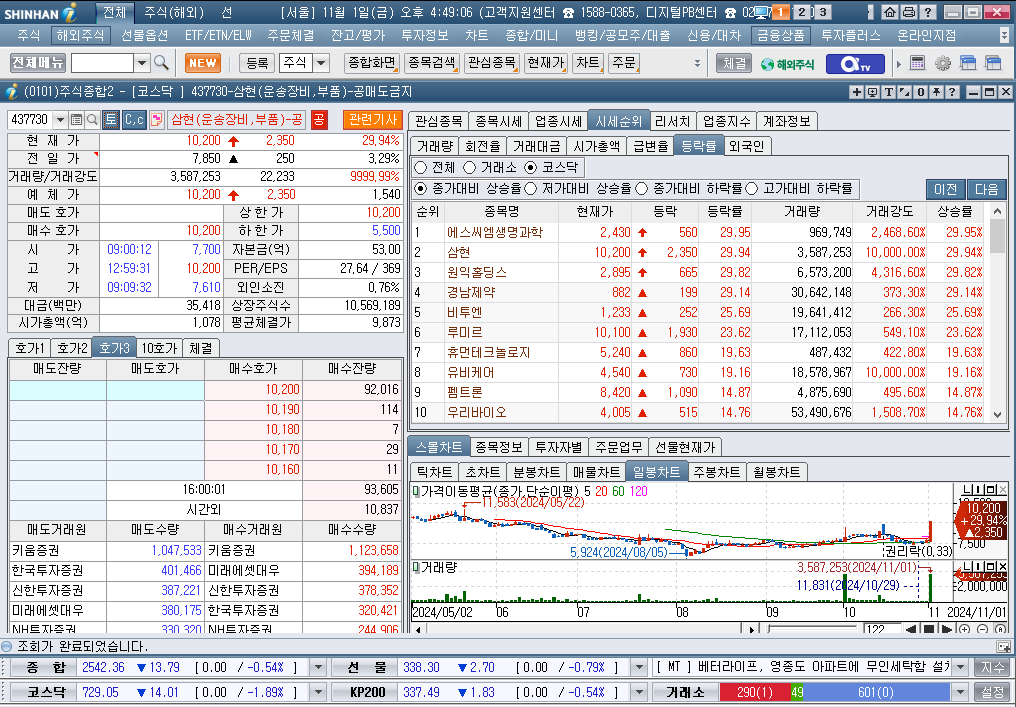Click the 전체메뉴 button
Screen dimensions: 1016x707
[x=38, y=63]
